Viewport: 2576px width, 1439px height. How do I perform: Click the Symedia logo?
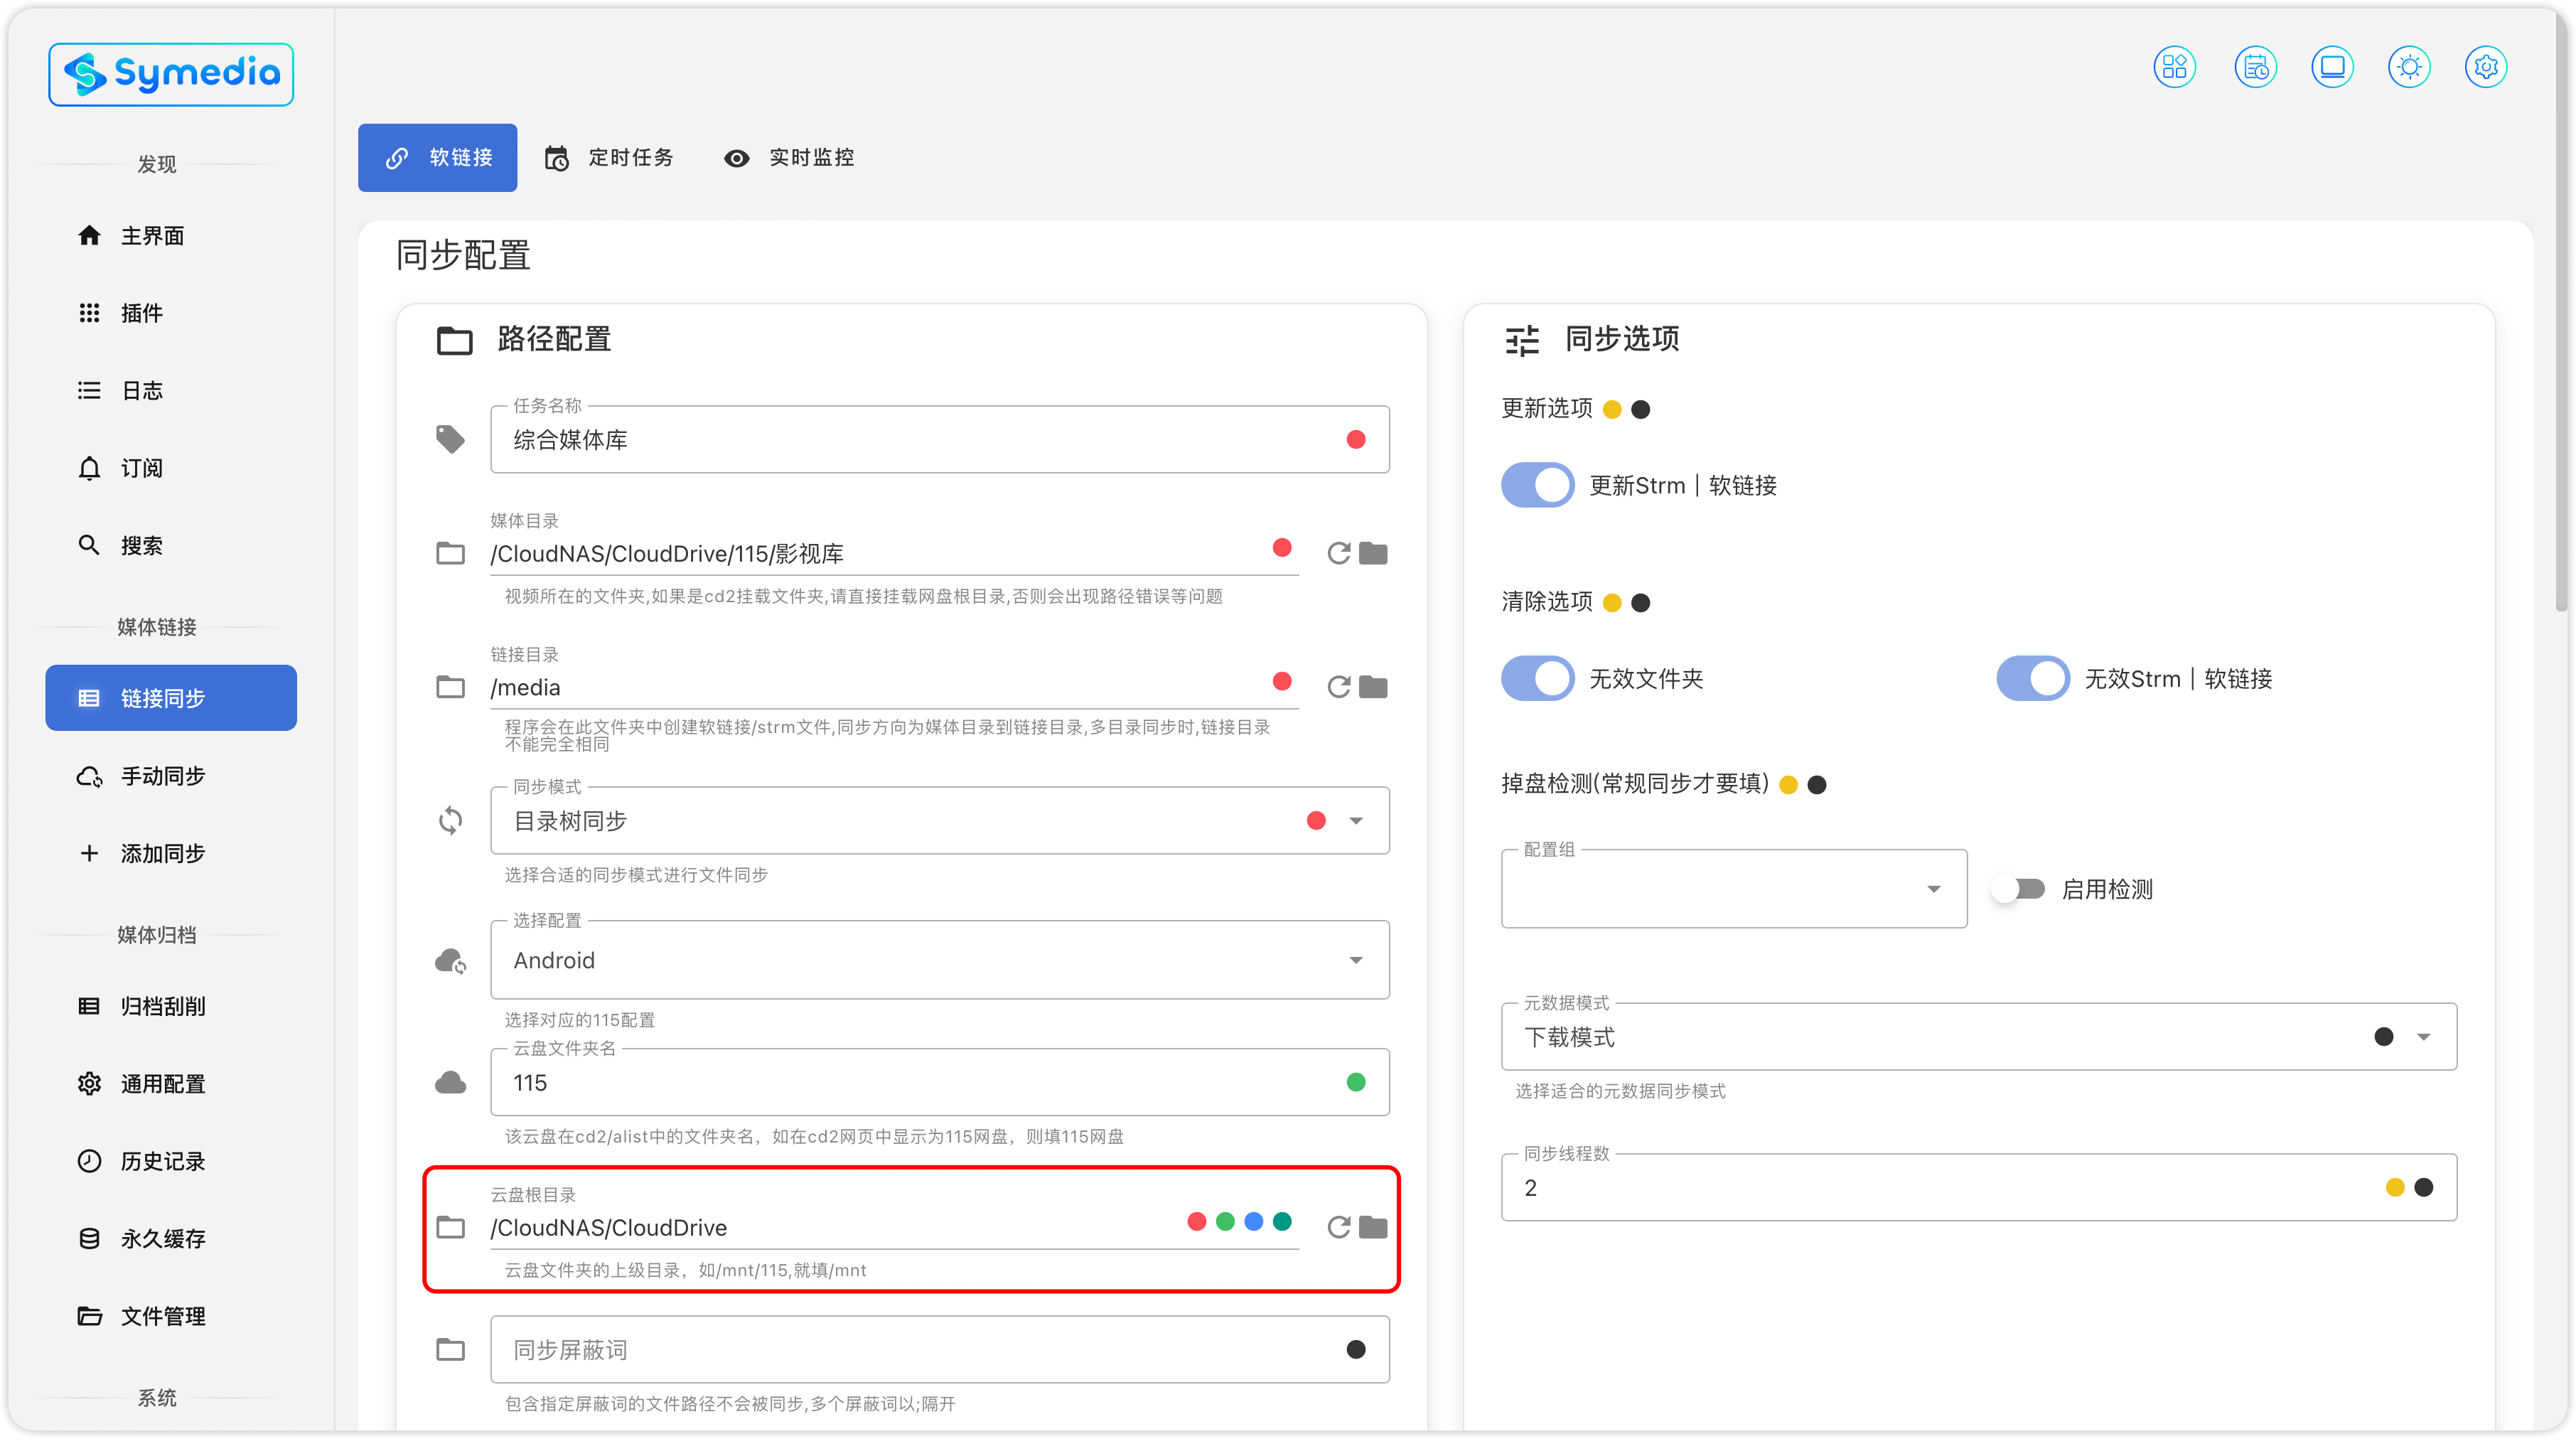pos(171,74)
